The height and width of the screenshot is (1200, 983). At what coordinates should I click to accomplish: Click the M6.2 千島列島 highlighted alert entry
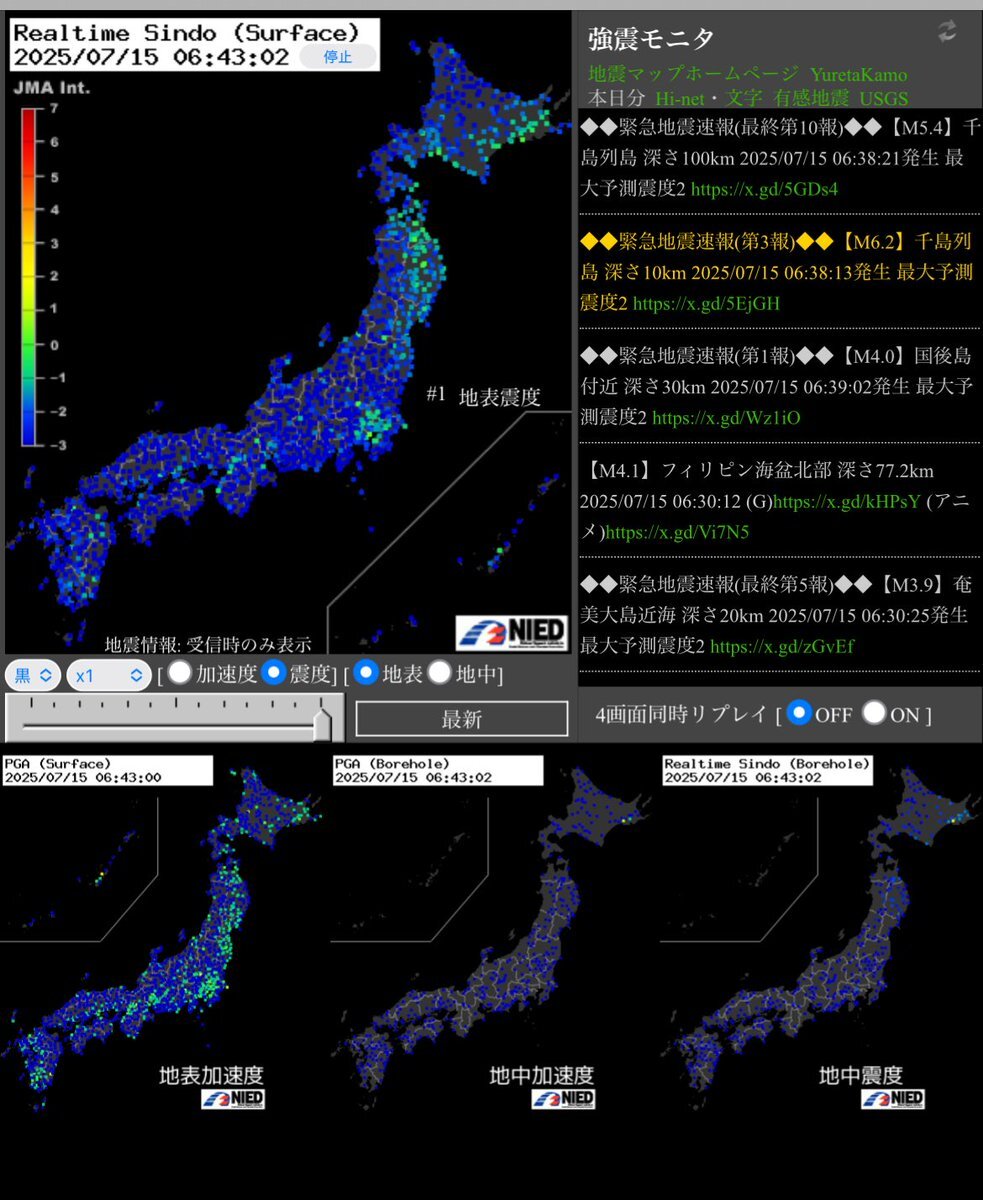[x=780, y=272]
